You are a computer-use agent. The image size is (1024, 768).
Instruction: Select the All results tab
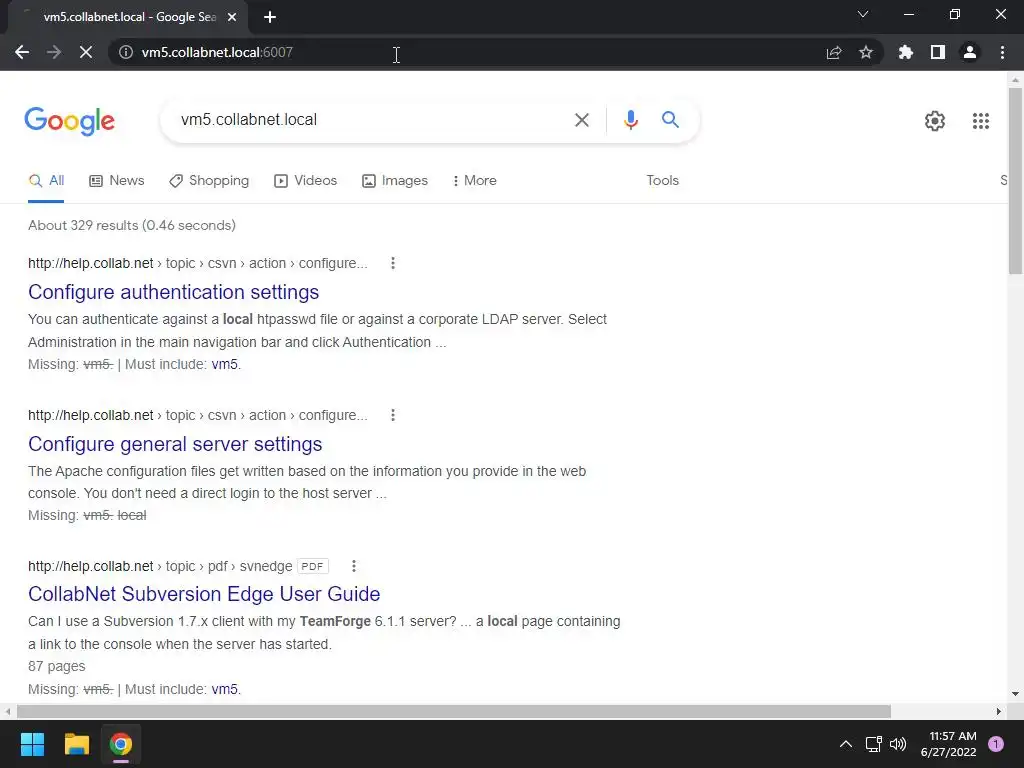coord(46,180)
